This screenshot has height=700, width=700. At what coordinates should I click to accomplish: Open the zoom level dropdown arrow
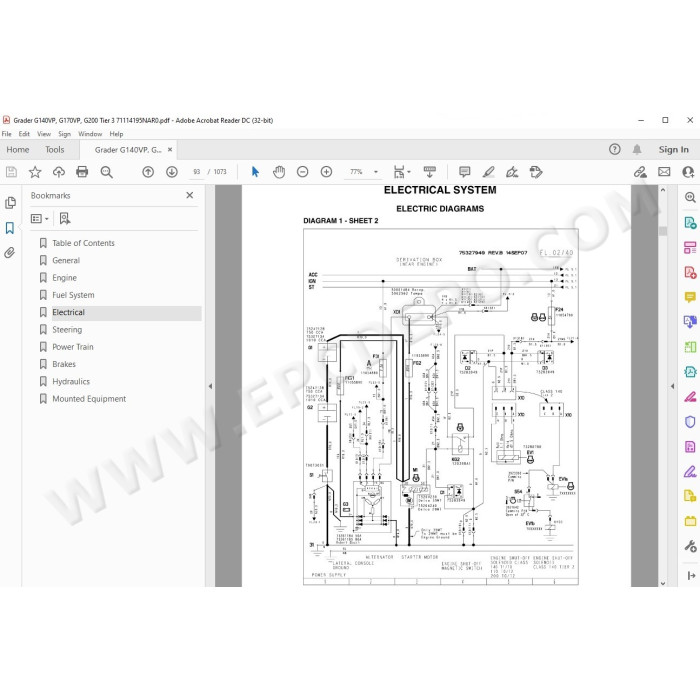[376, 172]
